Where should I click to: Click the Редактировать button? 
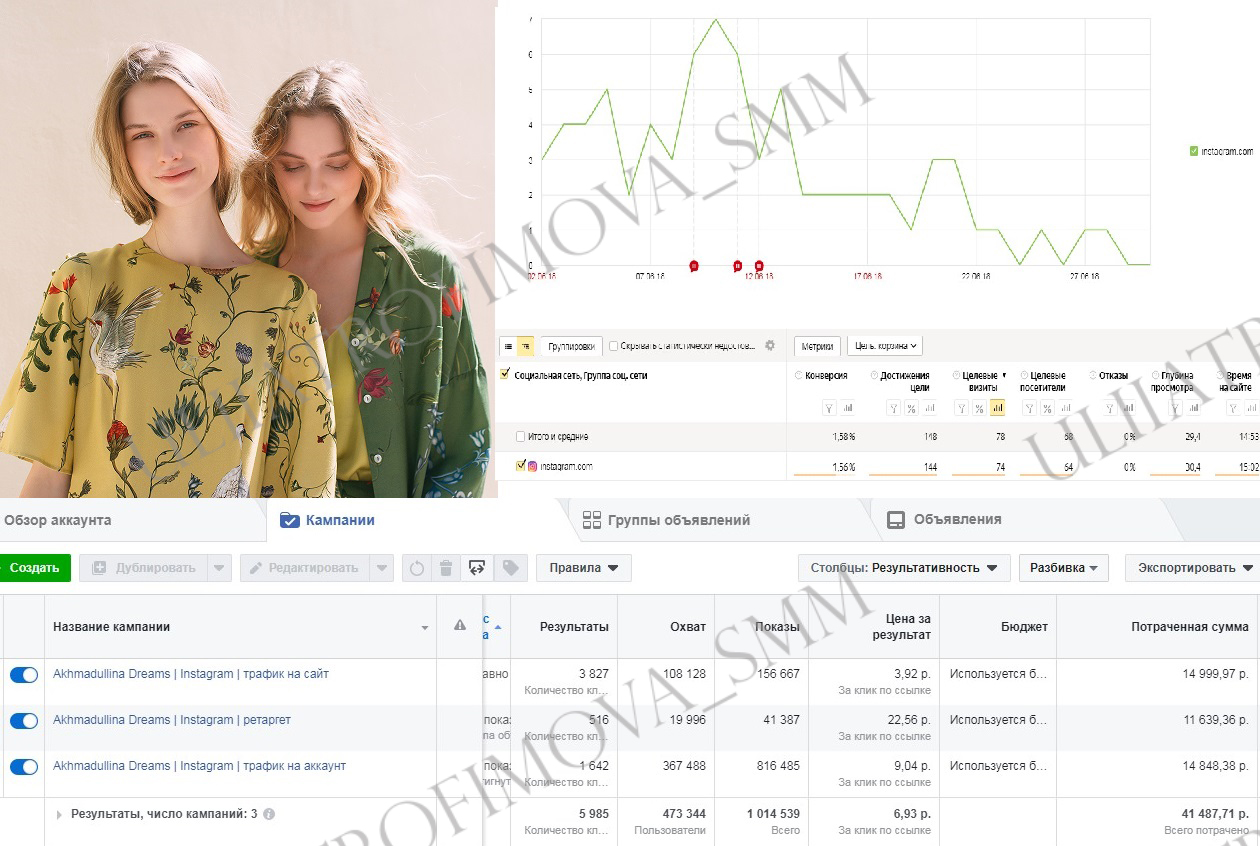(304, 568)
